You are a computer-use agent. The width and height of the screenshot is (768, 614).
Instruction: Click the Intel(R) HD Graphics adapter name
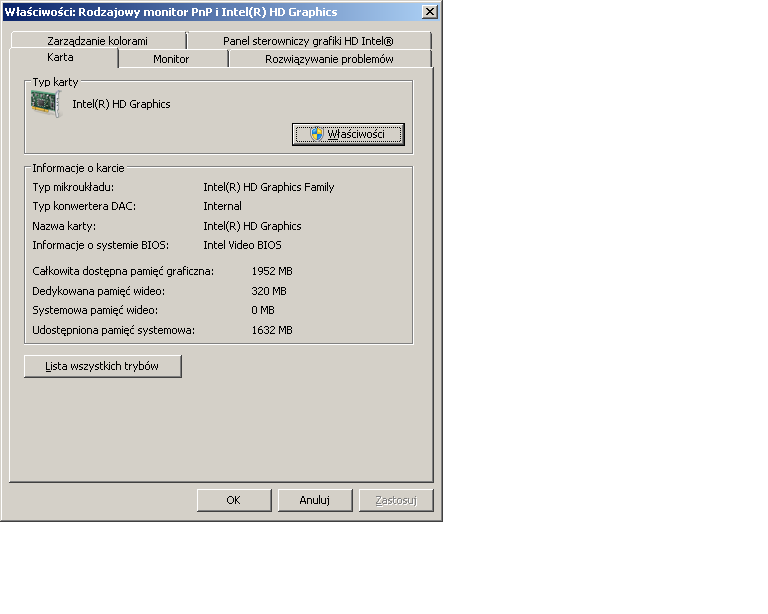click(121, 104)
